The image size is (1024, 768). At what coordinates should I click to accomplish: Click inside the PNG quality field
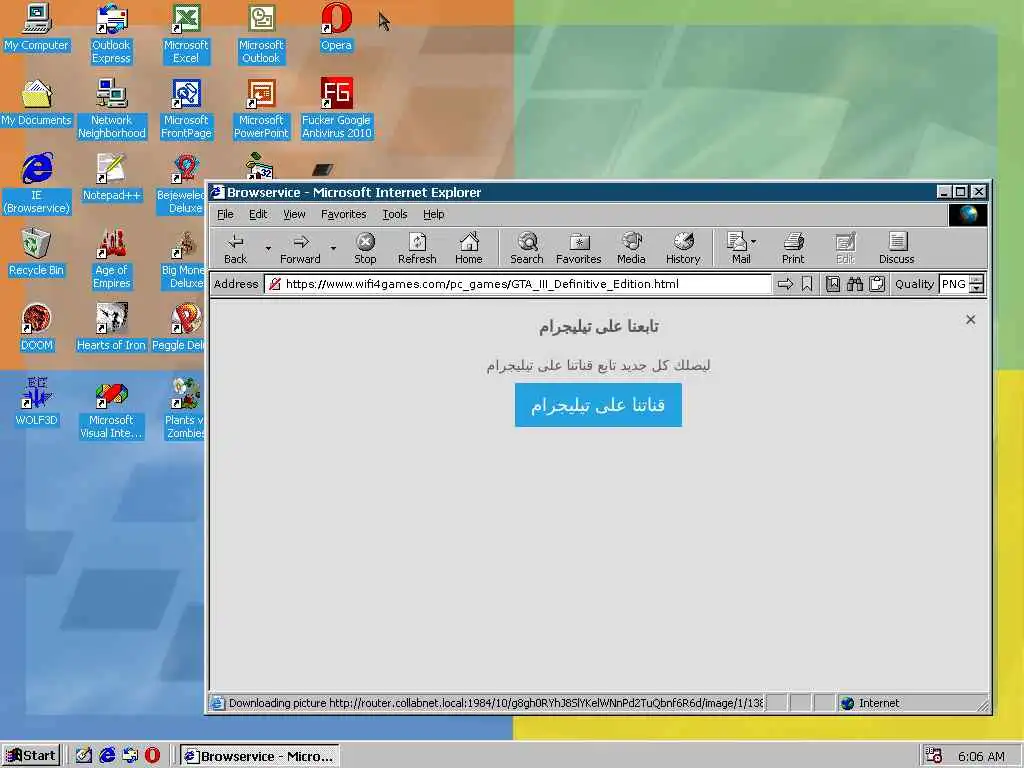954,284
